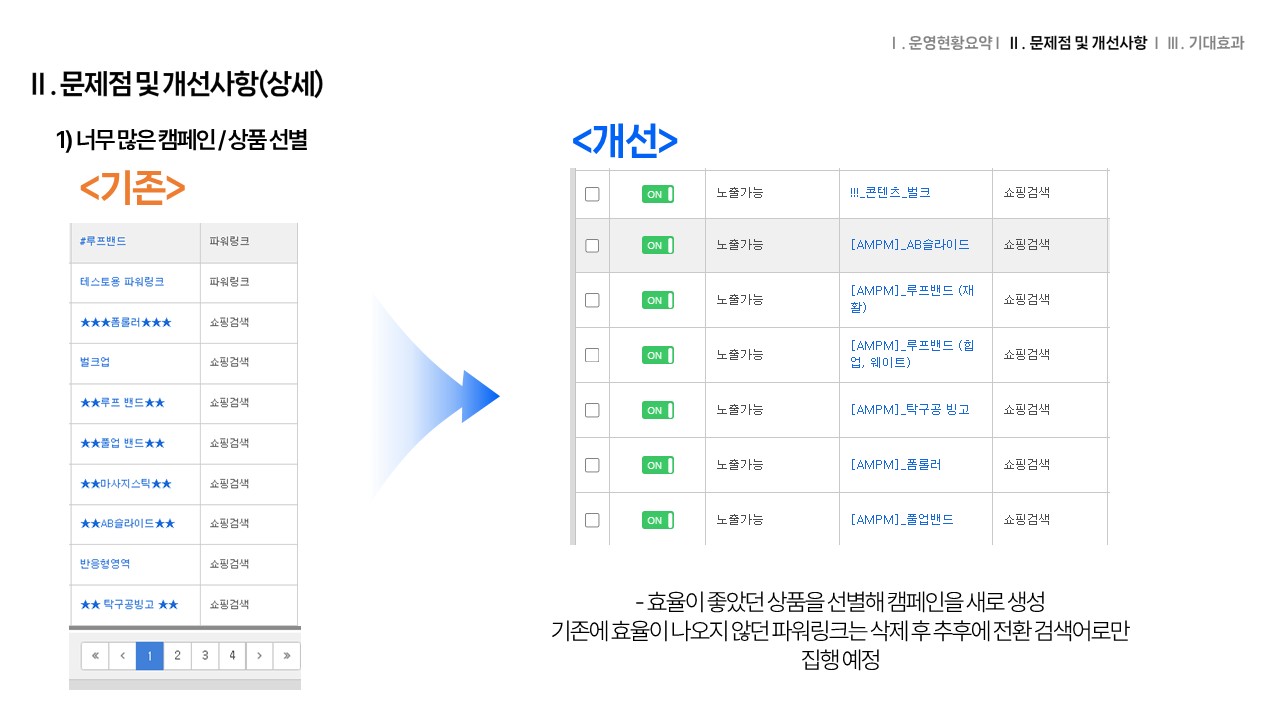Switch to the Ⅰ. 운영현황요약 section
Screen dimensions: 1280x720
(x=943, y=43)
